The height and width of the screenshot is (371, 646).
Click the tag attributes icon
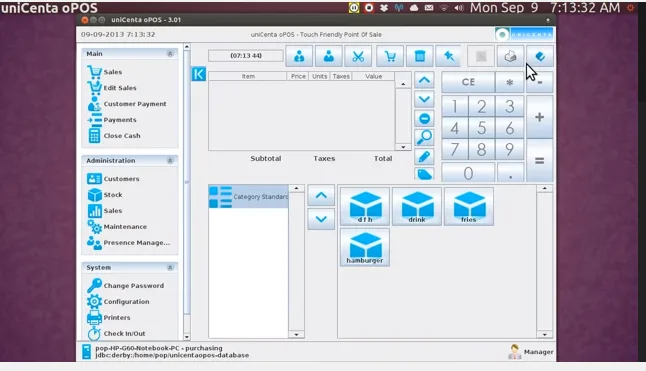(424, 173)
